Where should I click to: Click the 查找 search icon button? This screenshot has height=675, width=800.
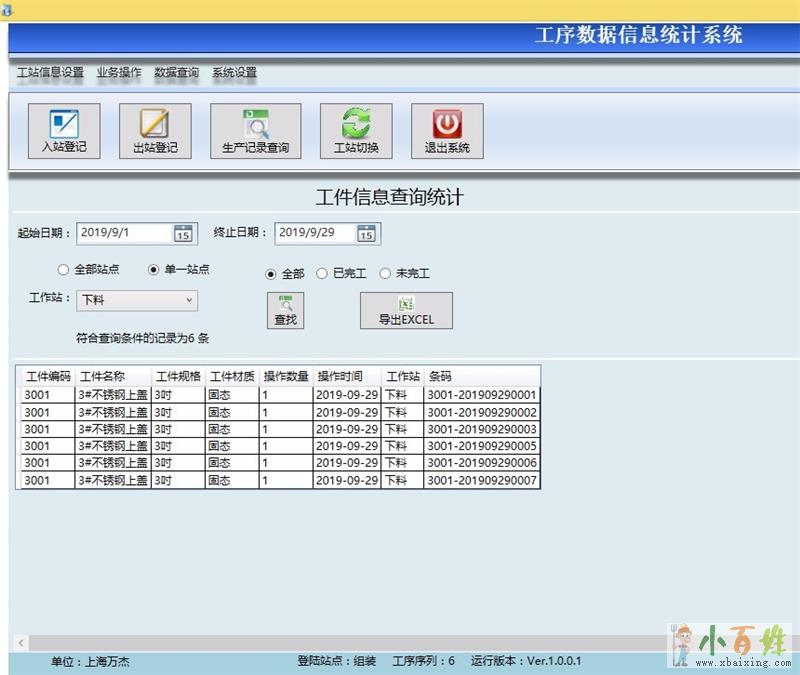point(286,310)
